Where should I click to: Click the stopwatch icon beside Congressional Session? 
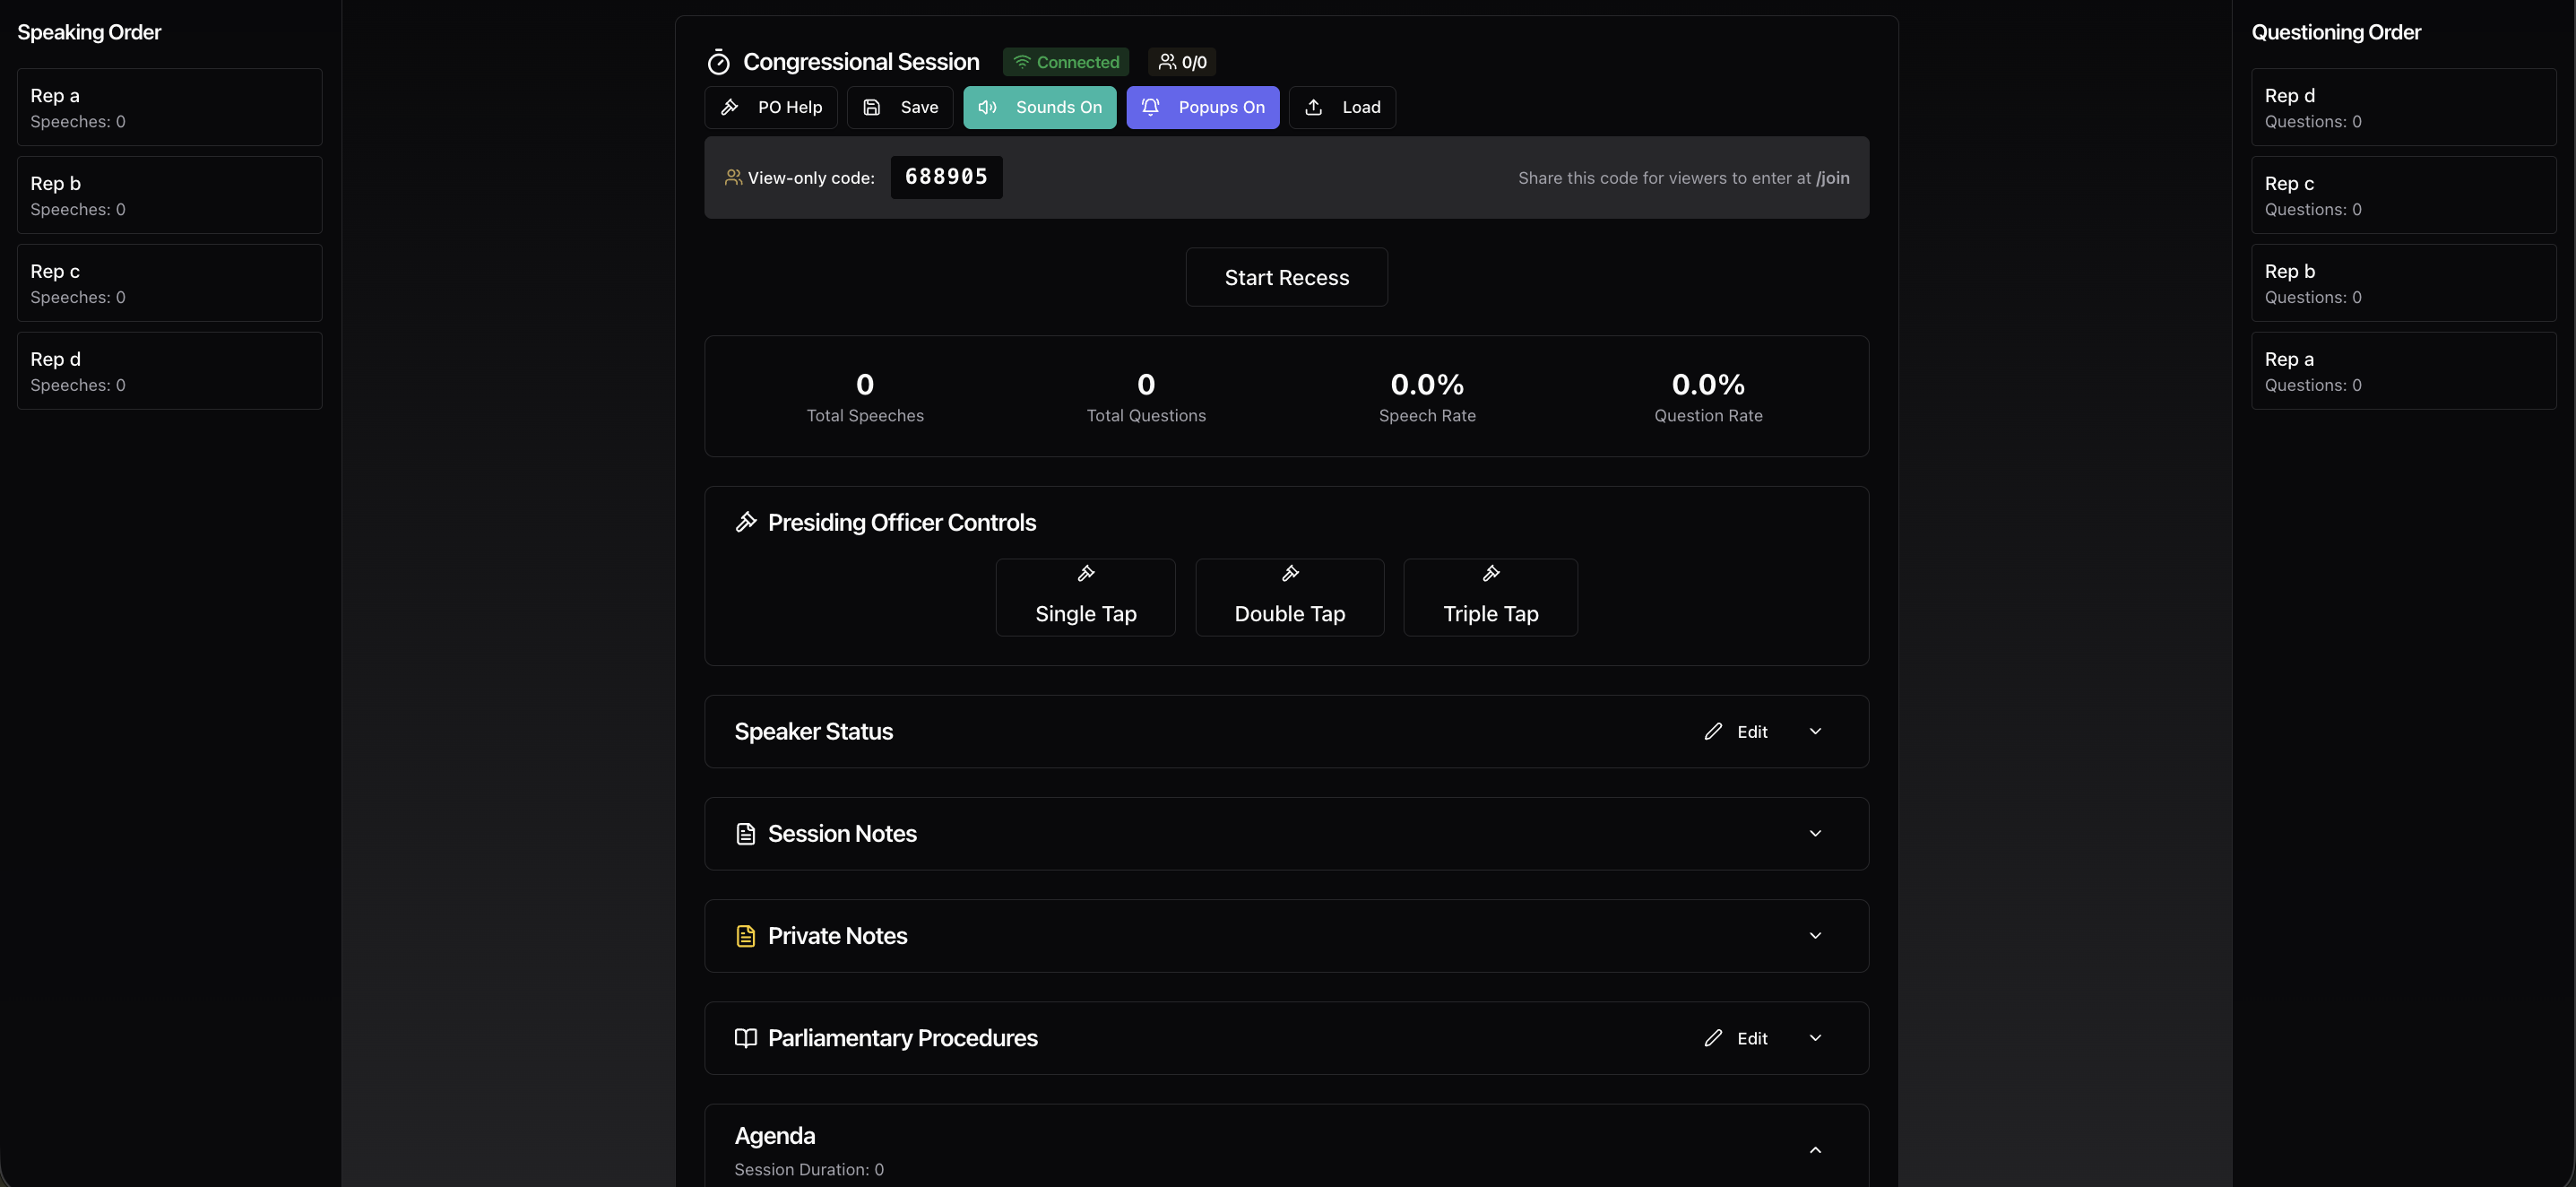(x=718, y=62)
